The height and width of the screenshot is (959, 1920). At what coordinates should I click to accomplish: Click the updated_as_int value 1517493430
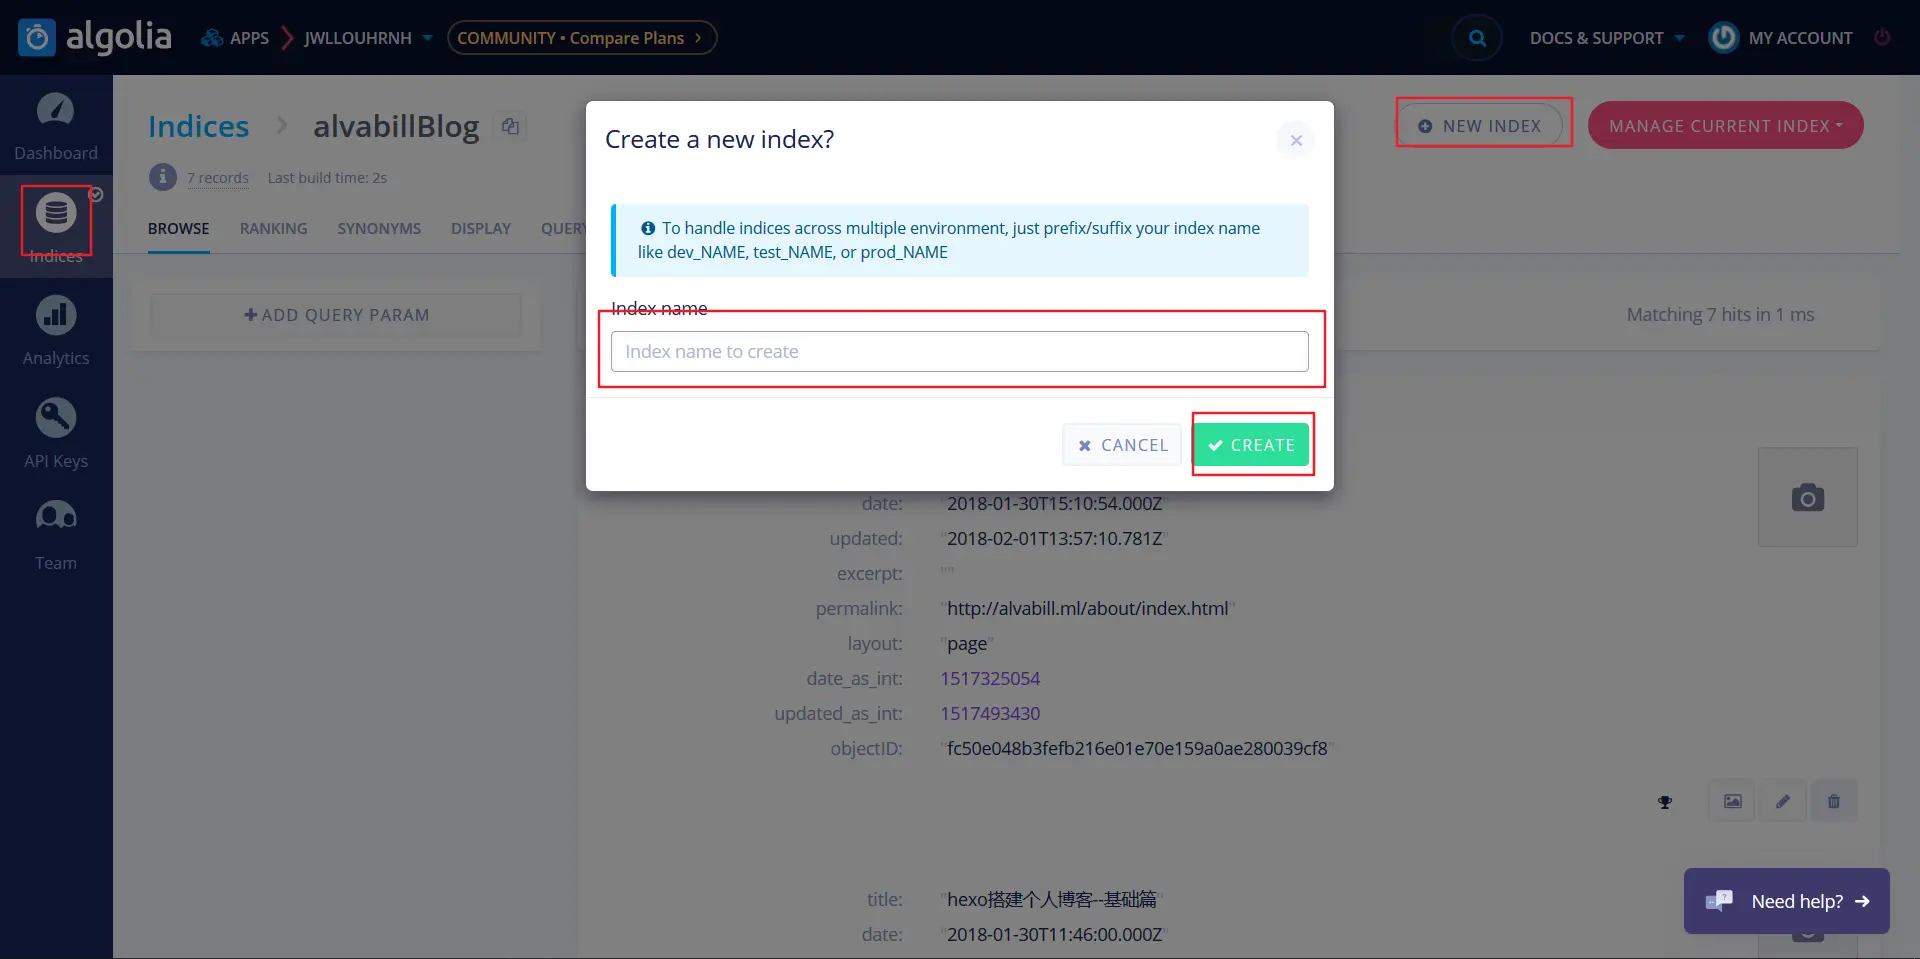990,714
